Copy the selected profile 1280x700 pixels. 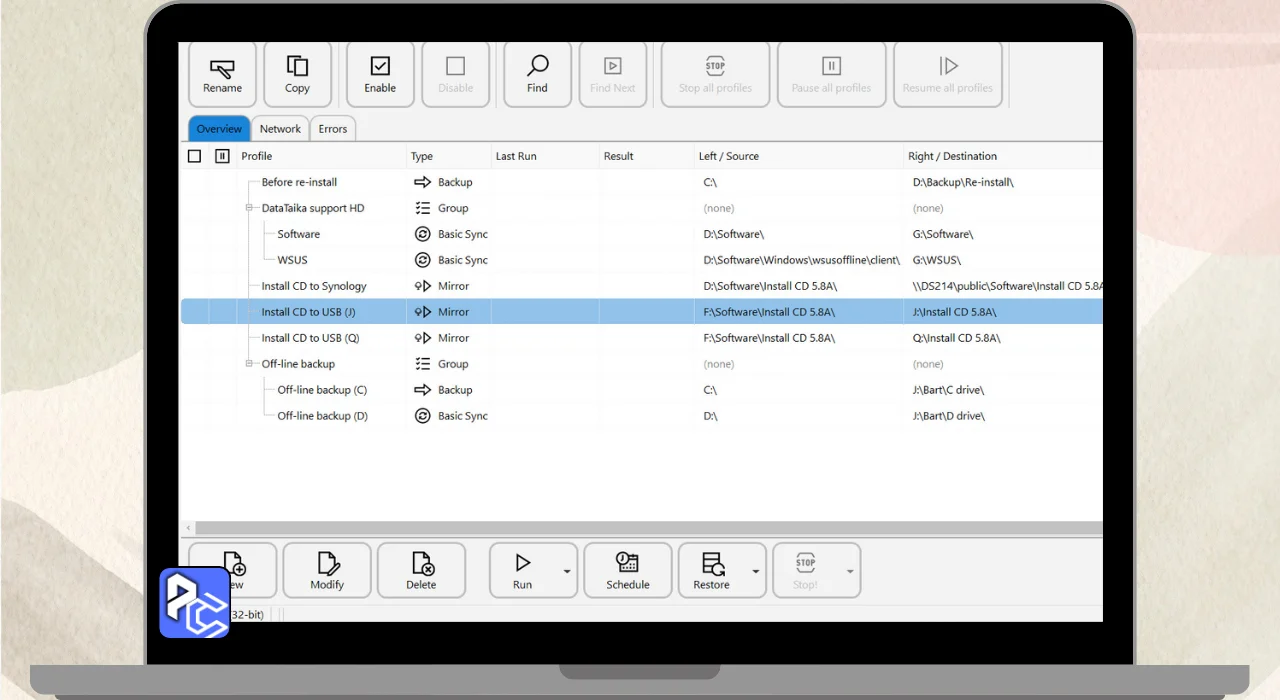pos(297,75)
